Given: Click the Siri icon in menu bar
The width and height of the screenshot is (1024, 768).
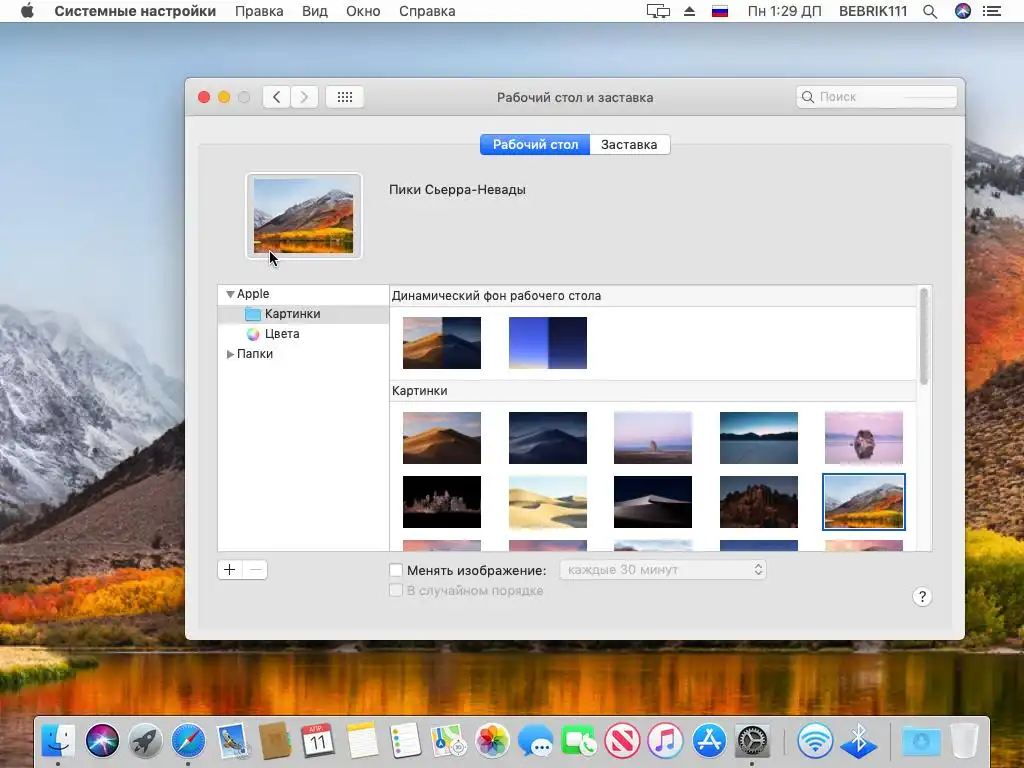Looking at the screenshot, I should [x=963, y=11].
